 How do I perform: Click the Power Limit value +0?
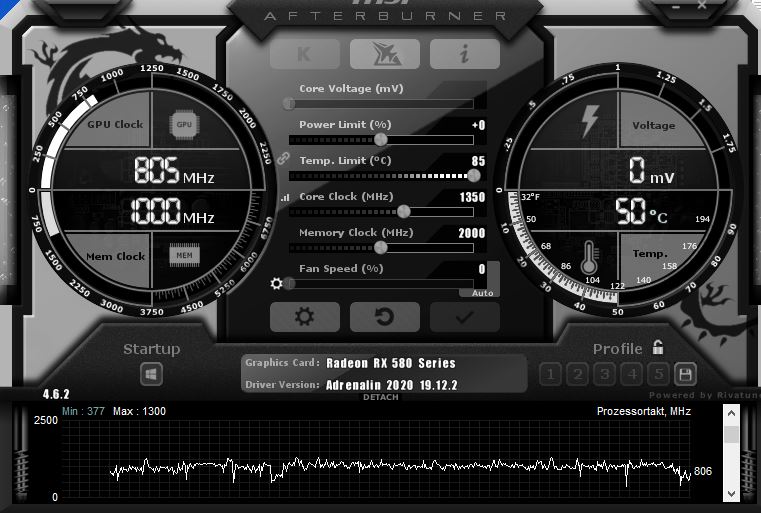(479, 125)
